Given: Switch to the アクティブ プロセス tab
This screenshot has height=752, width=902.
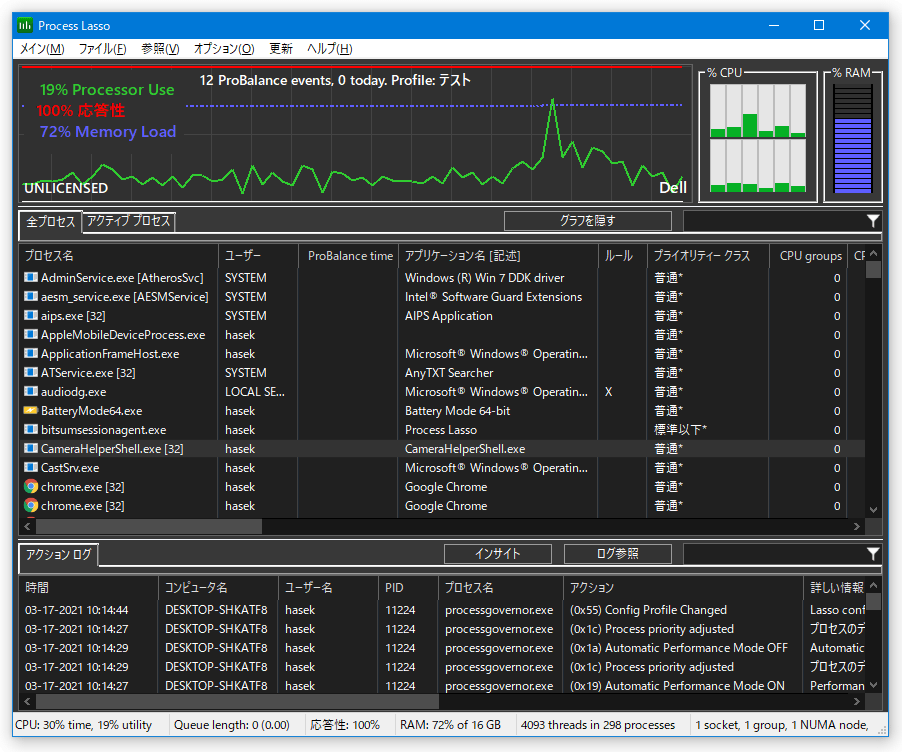Looking at the screenshot, I should [x=129, y=221].
